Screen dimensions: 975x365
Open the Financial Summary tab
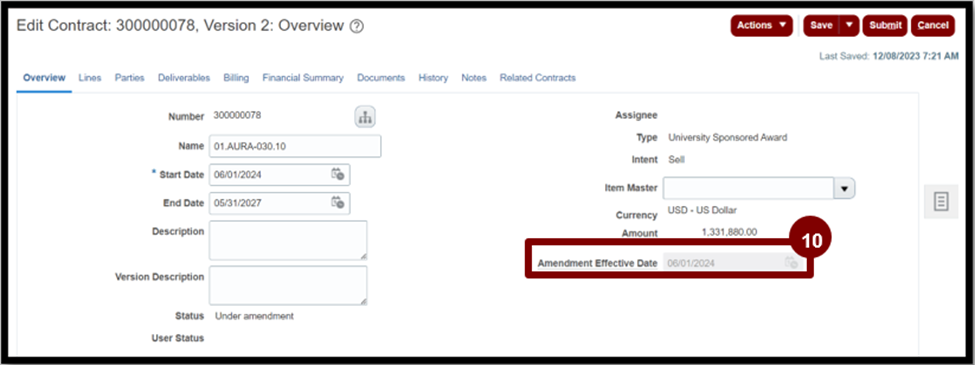click(x=303, y=78)
